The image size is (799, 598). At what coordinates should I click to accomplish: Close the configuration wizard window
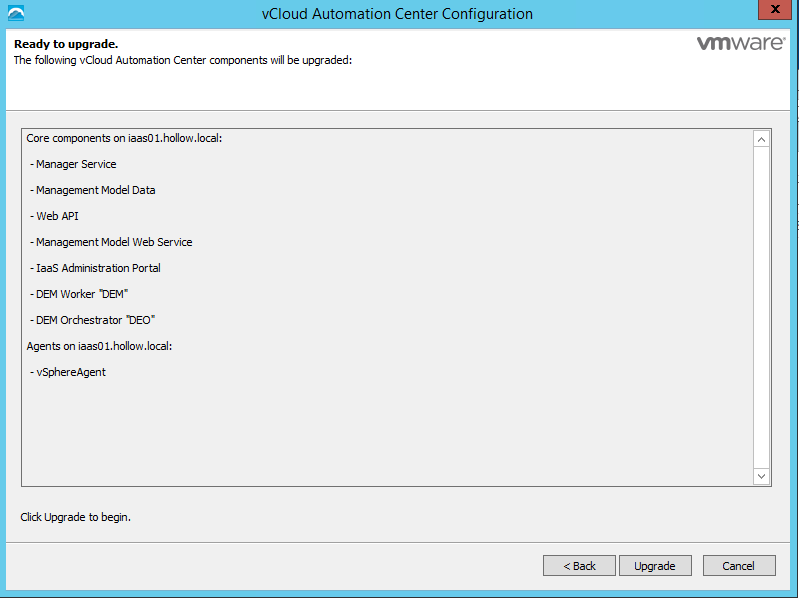click(771, 12)
